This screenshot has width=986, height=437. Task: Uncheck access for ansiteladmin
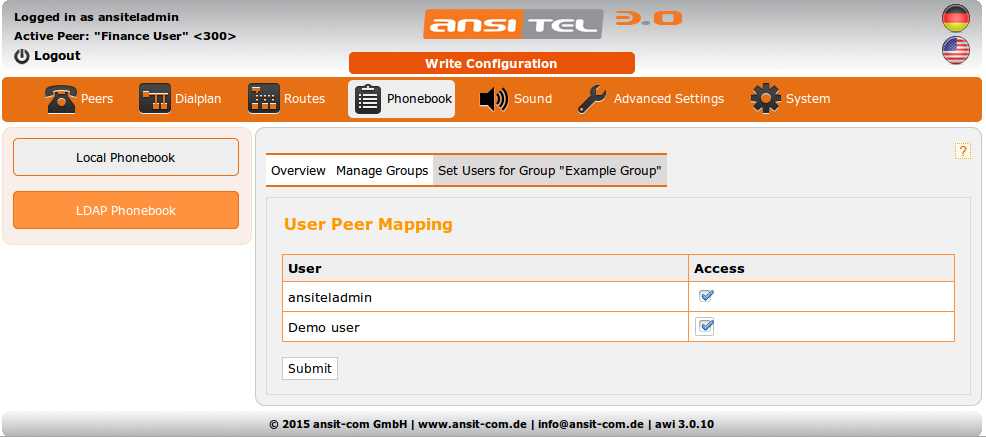[706, 296]
